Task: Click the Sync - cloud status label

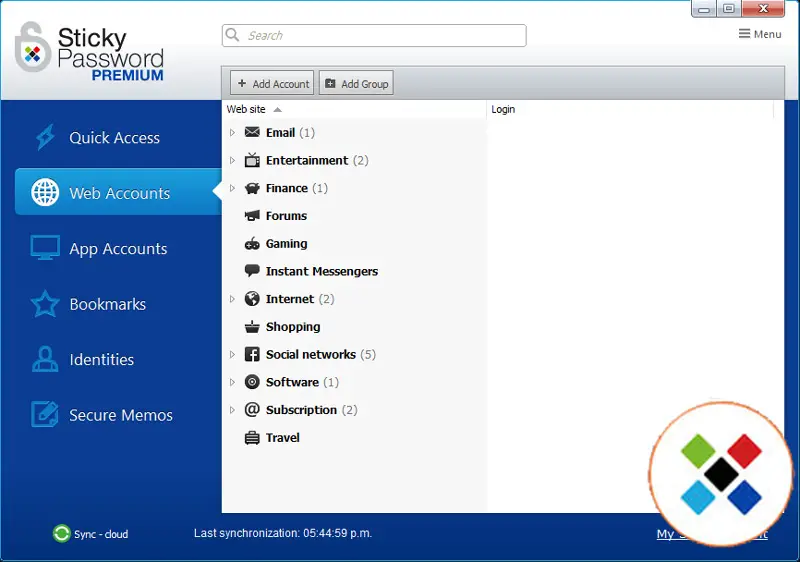Action: point(101,534)
